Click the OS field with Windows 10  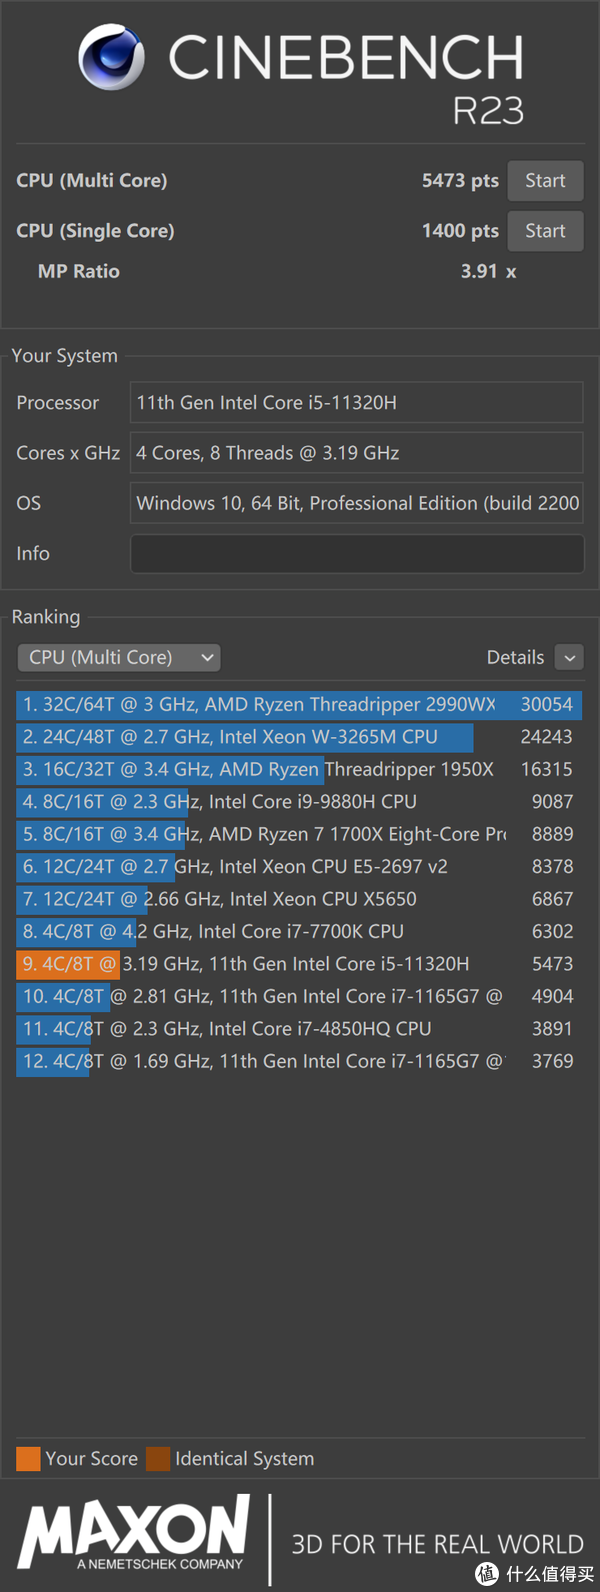click(x=357, y=503)
